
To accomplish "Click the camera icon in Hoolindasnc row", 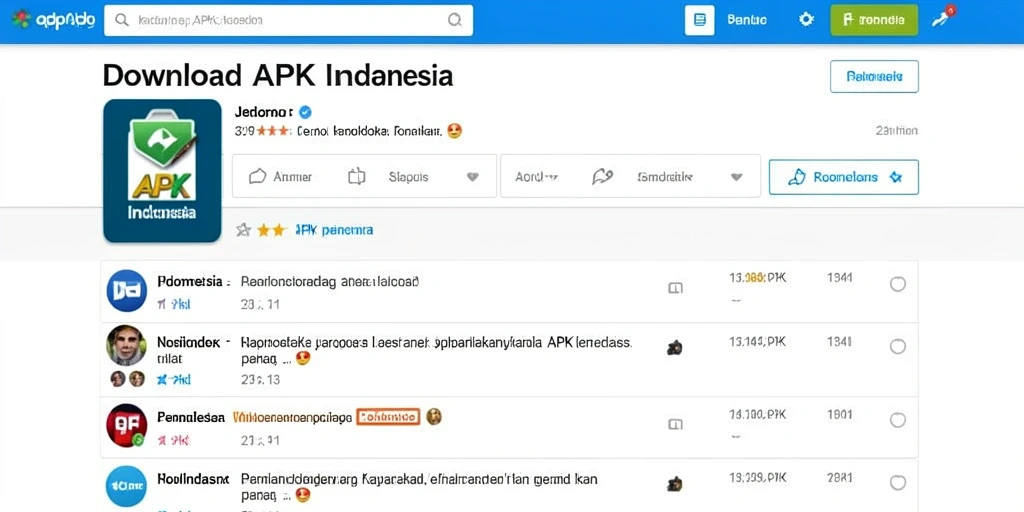I will 675,484.
